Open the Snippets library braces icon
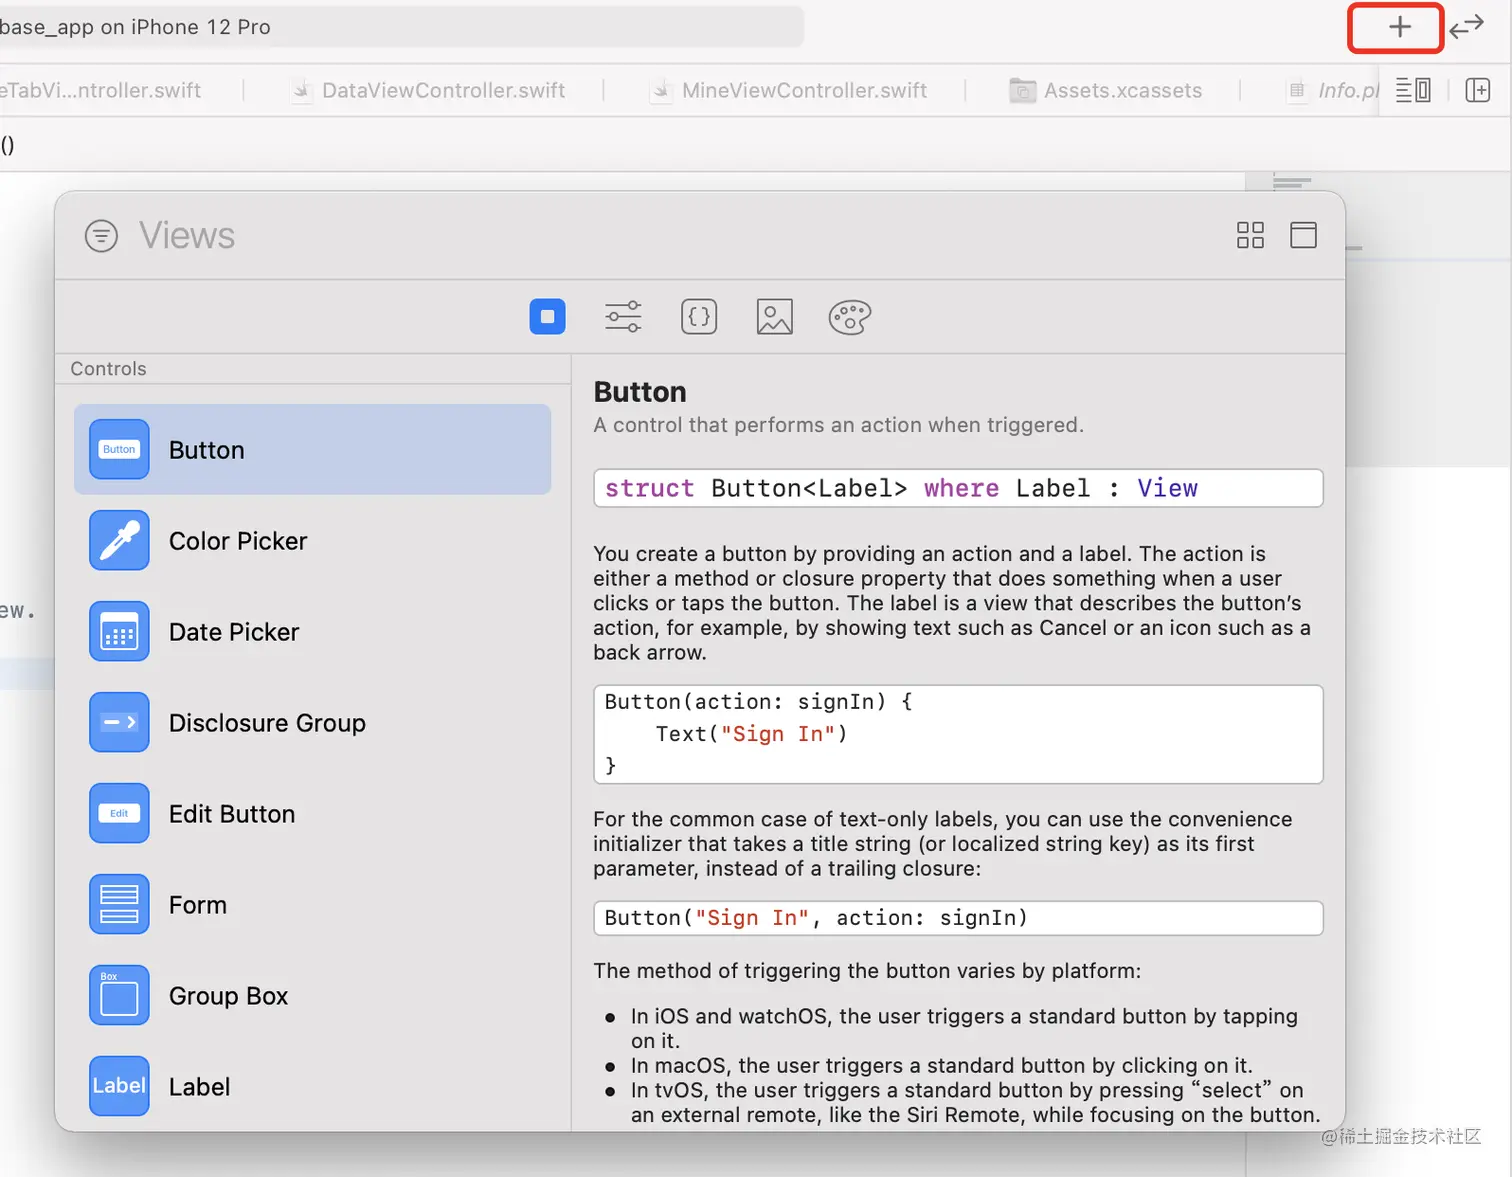This screenshot has width=1512, height=1177. click(x=699, y=317)
